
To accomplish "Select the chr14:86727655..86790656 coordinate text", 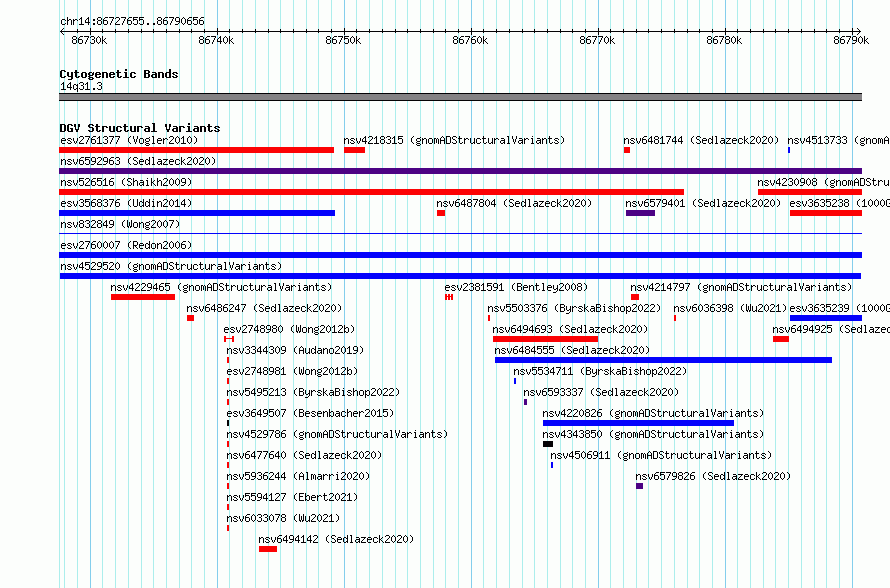I will coord(132,21).
